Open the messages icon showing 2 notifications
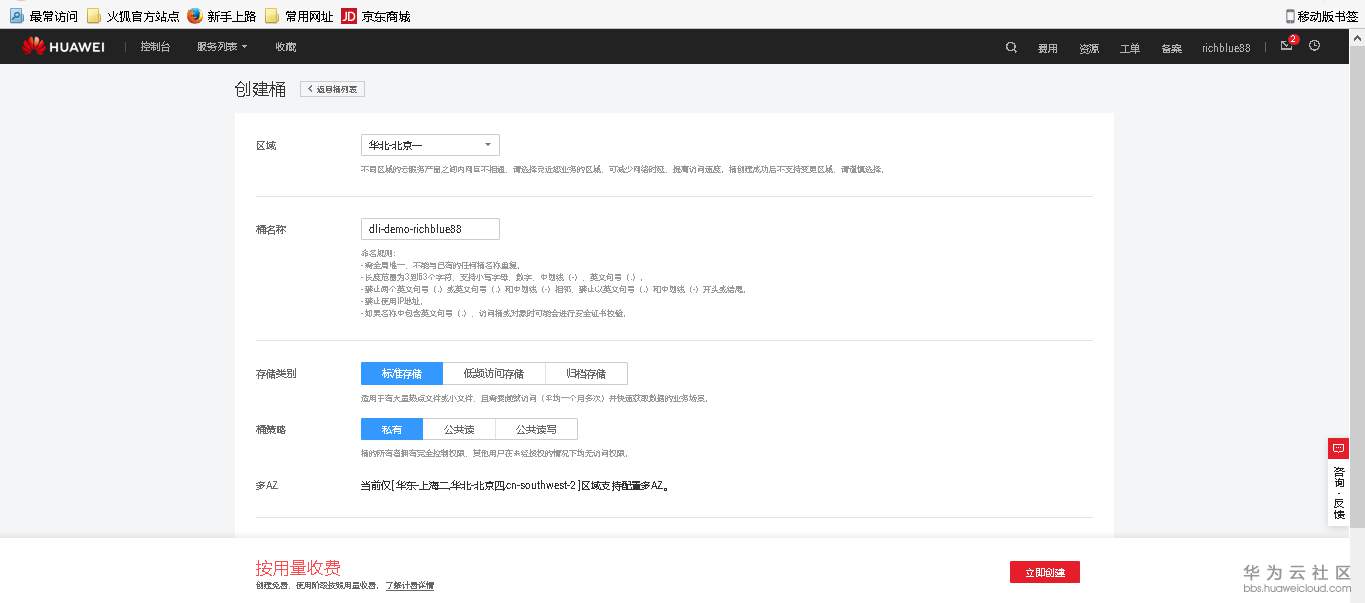1365x603 pixels. pyautogui.click(x=1287, y=47)
